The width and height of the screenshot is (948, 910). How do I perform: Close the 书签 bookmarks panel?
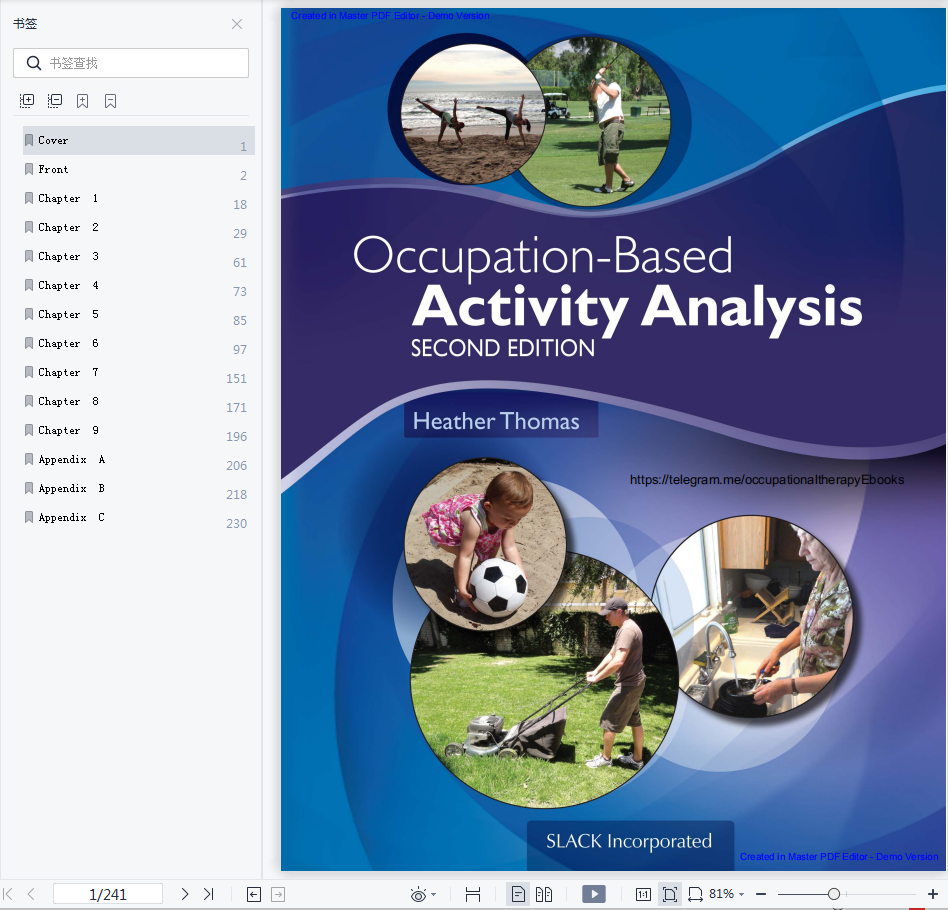click(237, 24)
